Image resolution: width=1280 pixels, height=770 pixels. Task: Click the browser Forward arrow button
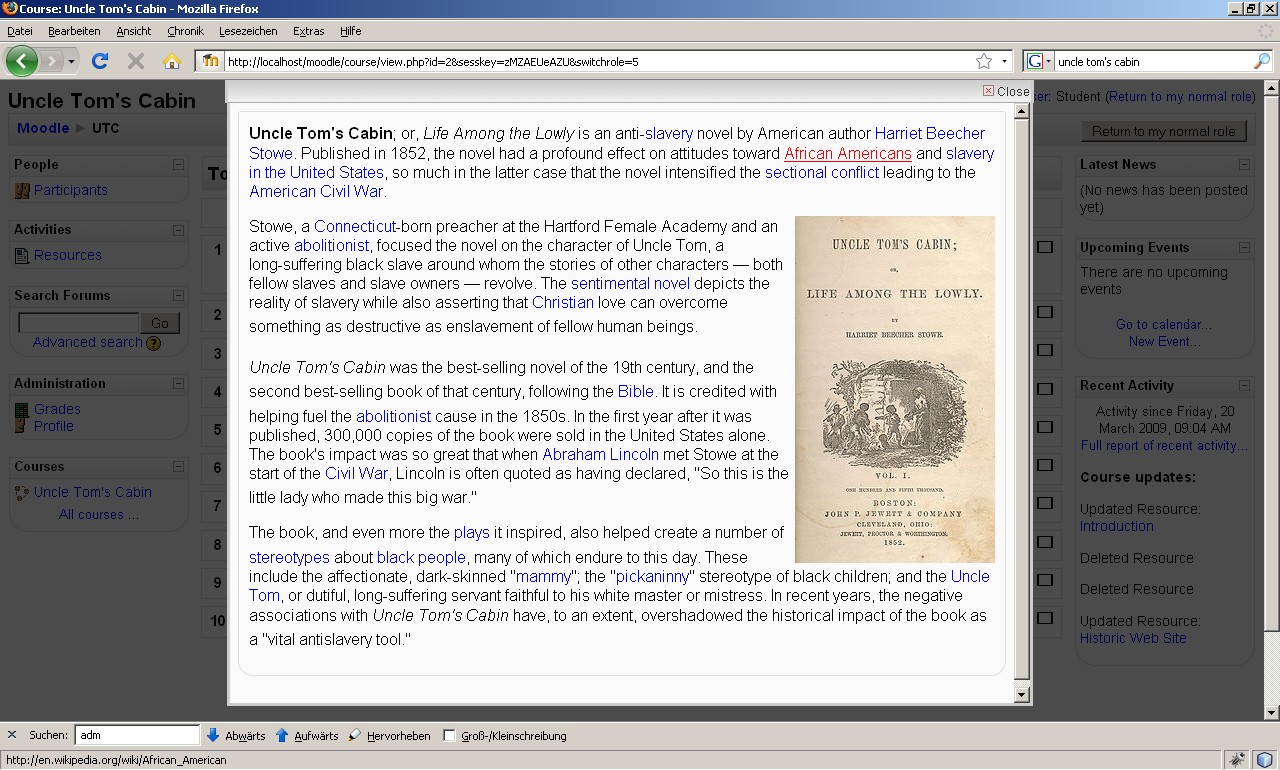click(x=51, y=61)
